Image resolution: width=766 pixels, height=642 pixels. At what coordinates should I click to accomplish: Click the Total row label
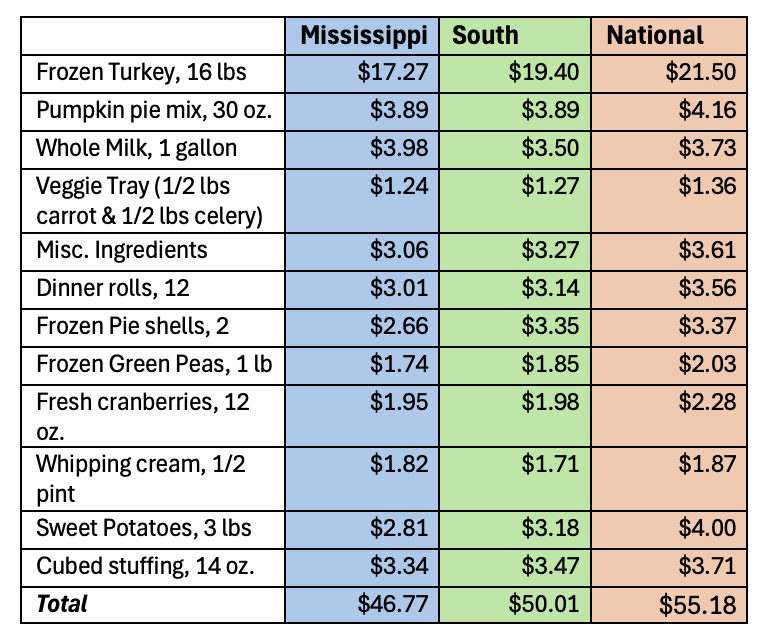coord(62,604)
